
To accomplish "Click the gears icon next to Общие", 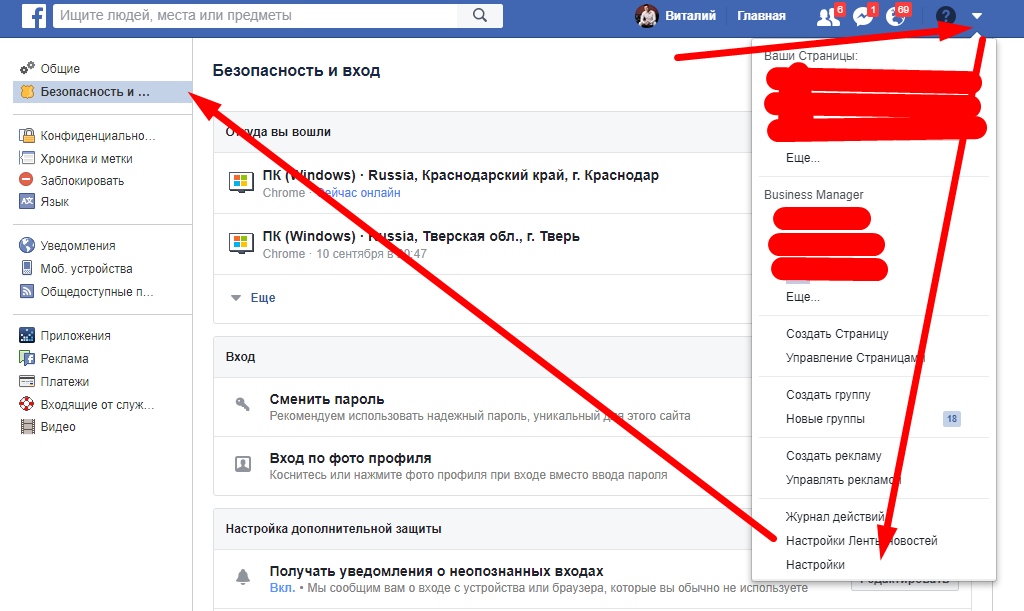I will click(27, 68).
